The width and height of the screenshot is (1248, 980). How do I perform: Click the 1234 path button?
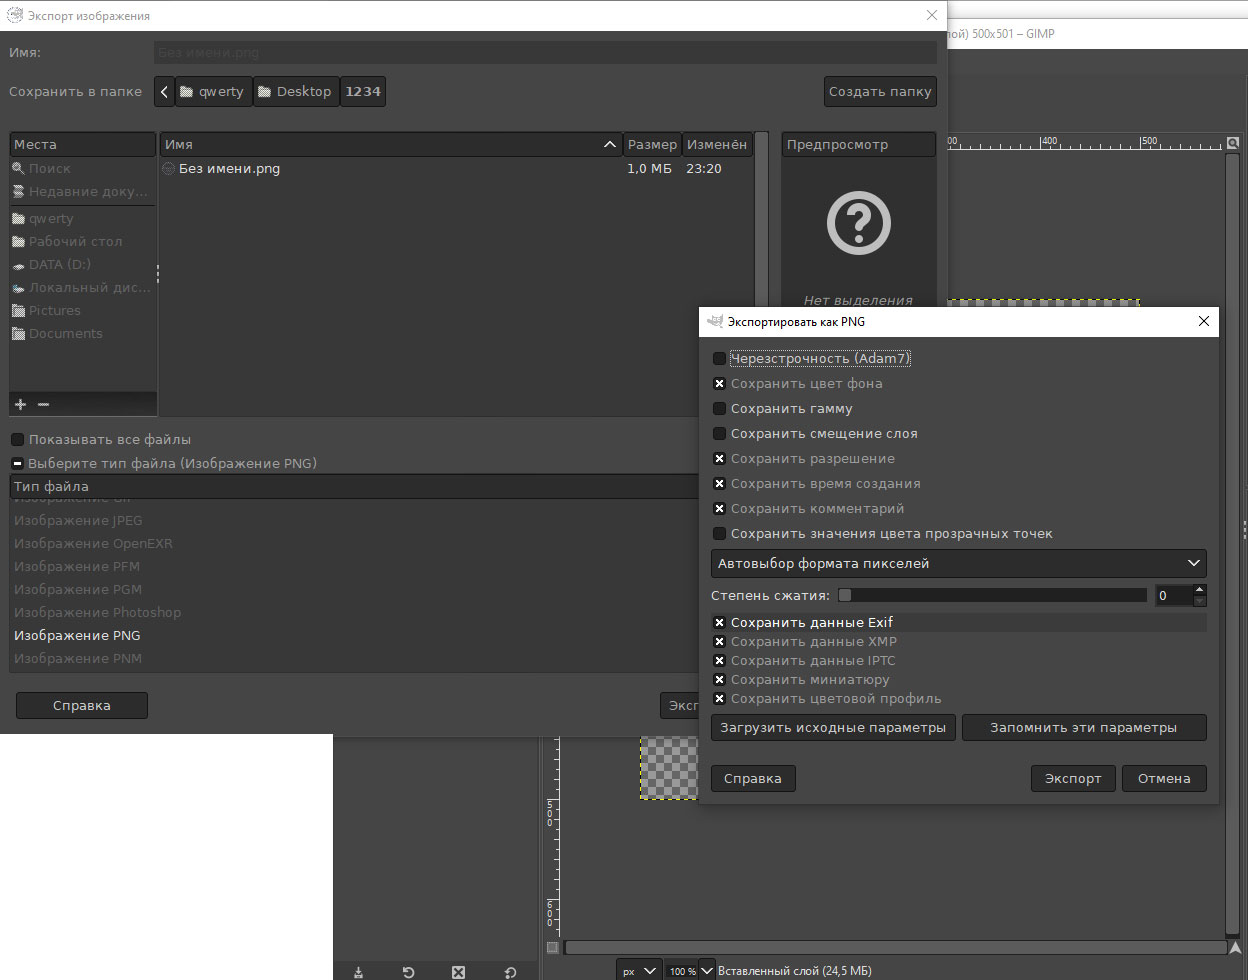point(363,91)
